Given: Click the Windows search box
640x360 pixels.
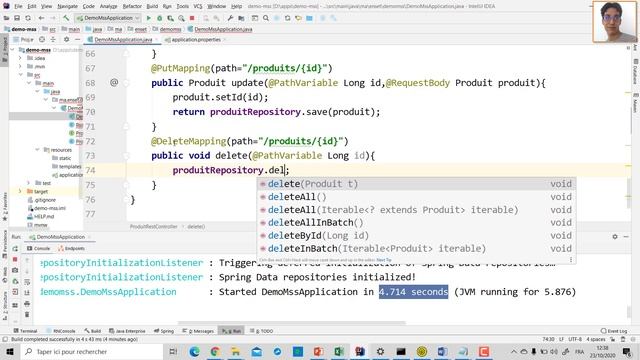Looking at the screenshot, I should coord(91,351).
